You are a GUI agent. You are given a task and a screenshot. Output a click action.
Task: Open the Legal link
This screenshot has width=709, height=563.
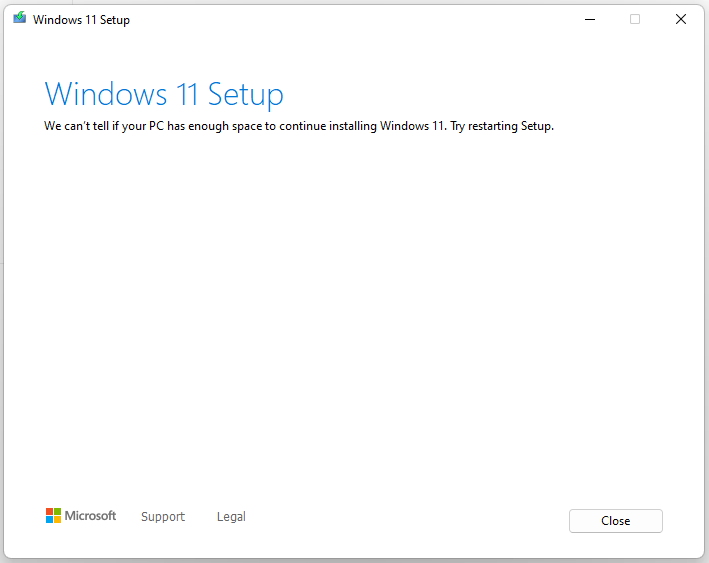231,516
